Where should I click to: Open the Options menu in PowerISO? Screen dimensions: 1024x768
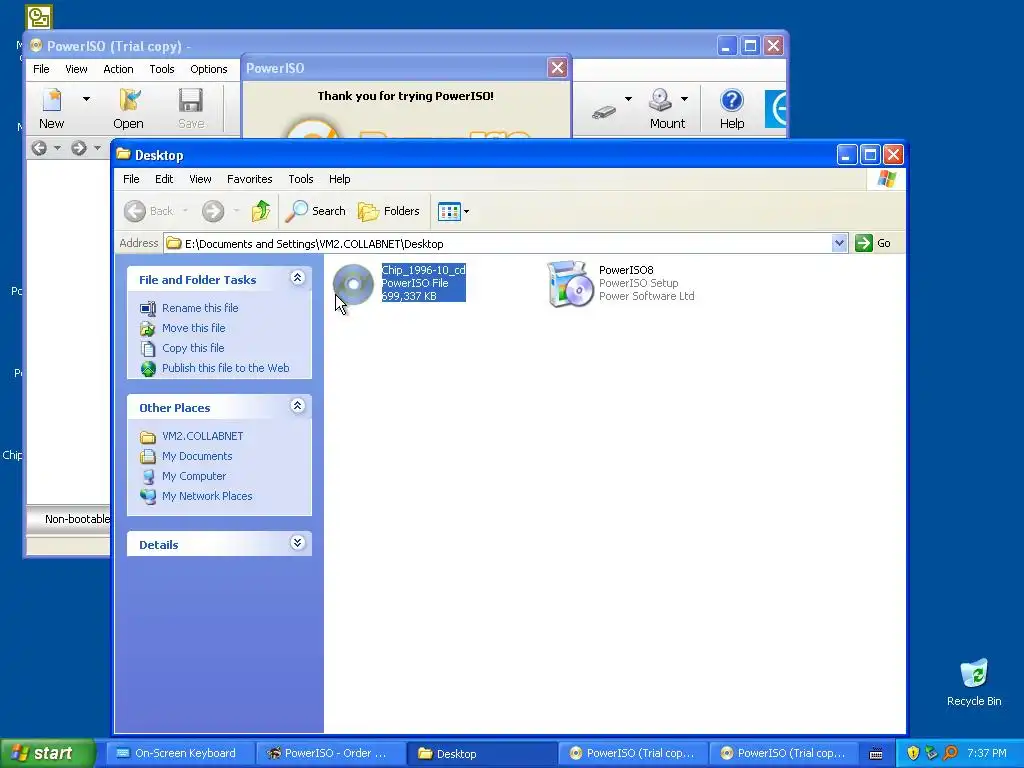(209, 69)
